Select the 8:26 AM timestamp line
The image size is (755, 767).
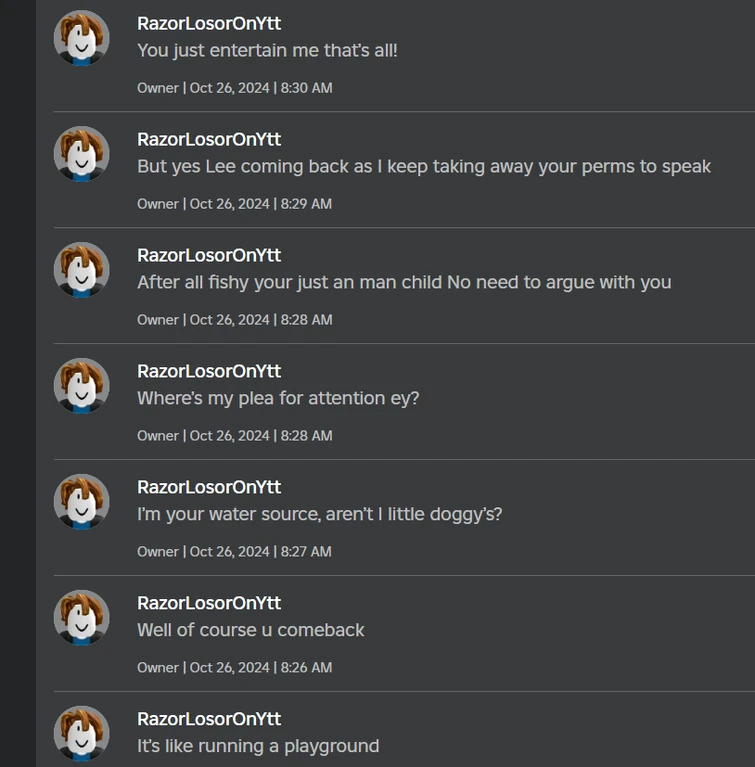[235, 668]
